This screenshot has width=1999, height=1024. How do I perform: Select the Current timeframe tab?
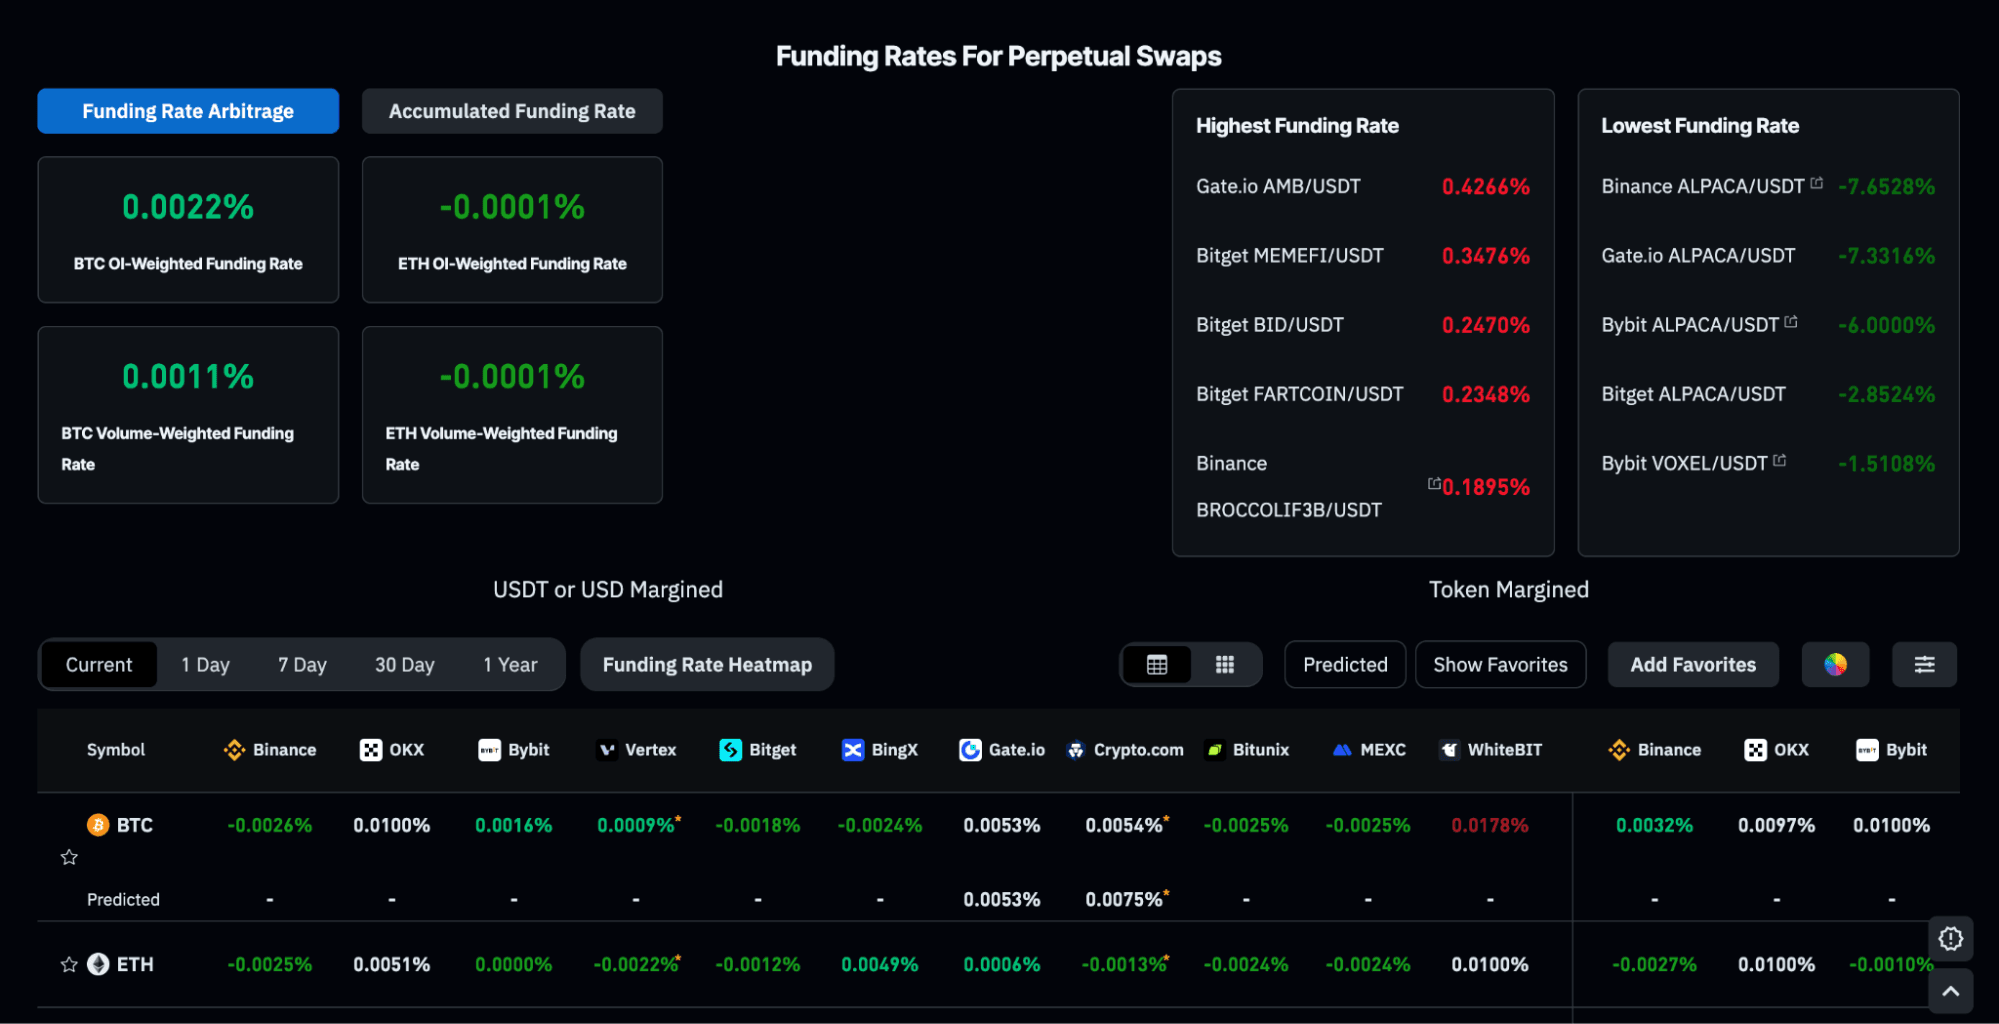99,665
